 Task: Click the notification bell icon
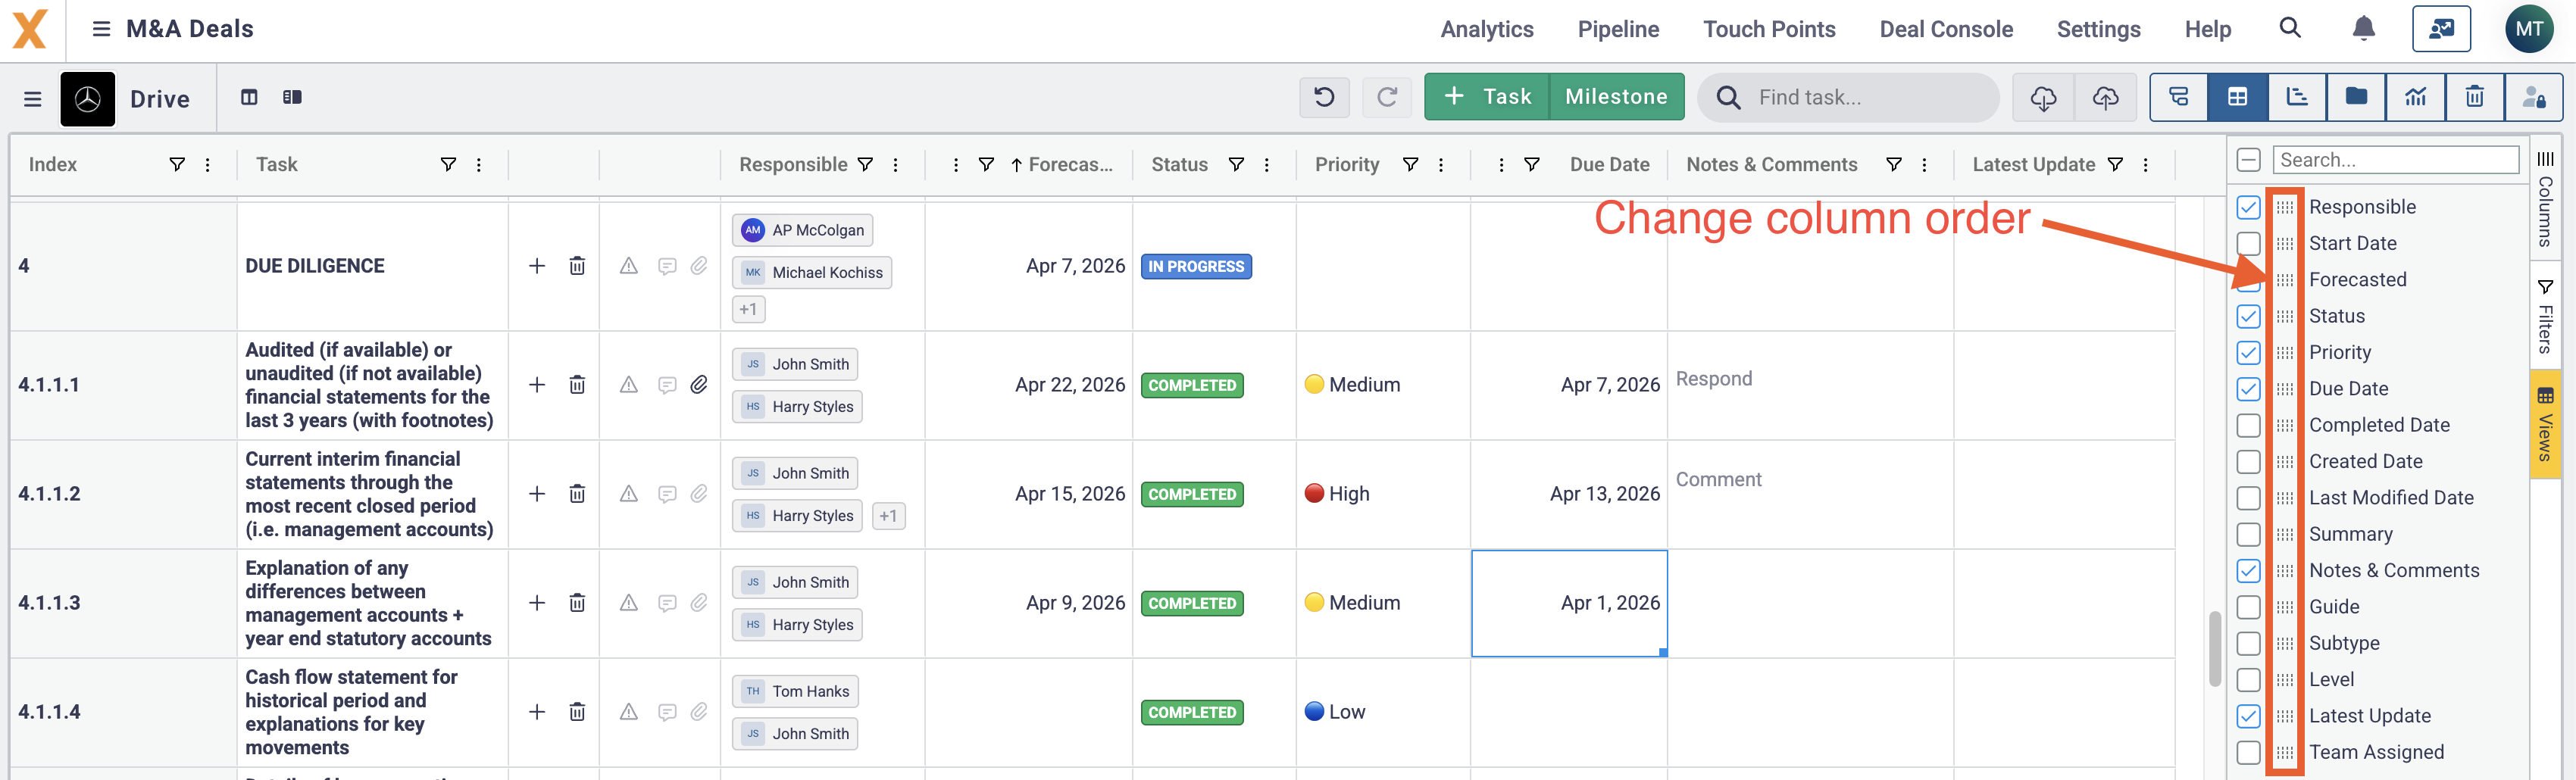2363,28
